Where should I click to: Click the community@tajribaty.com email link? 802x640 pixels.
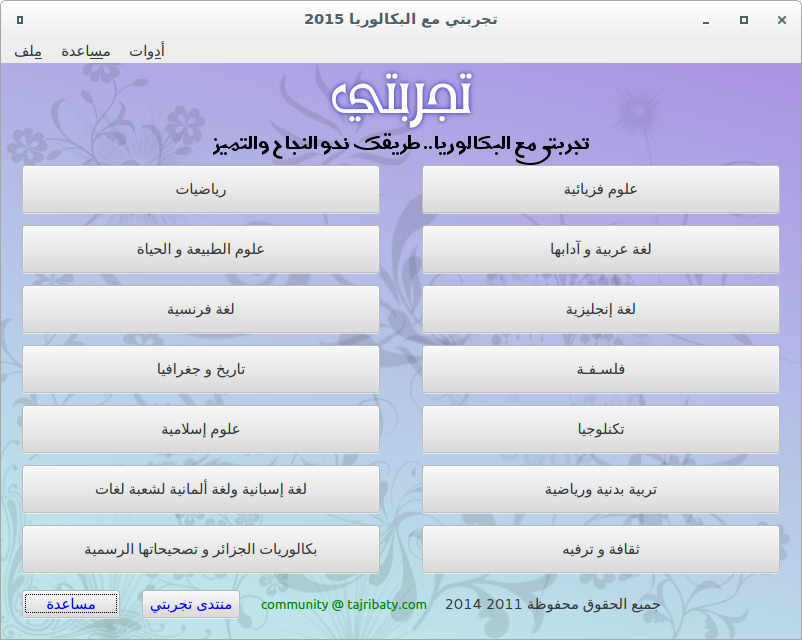click(x=344, y=605)
